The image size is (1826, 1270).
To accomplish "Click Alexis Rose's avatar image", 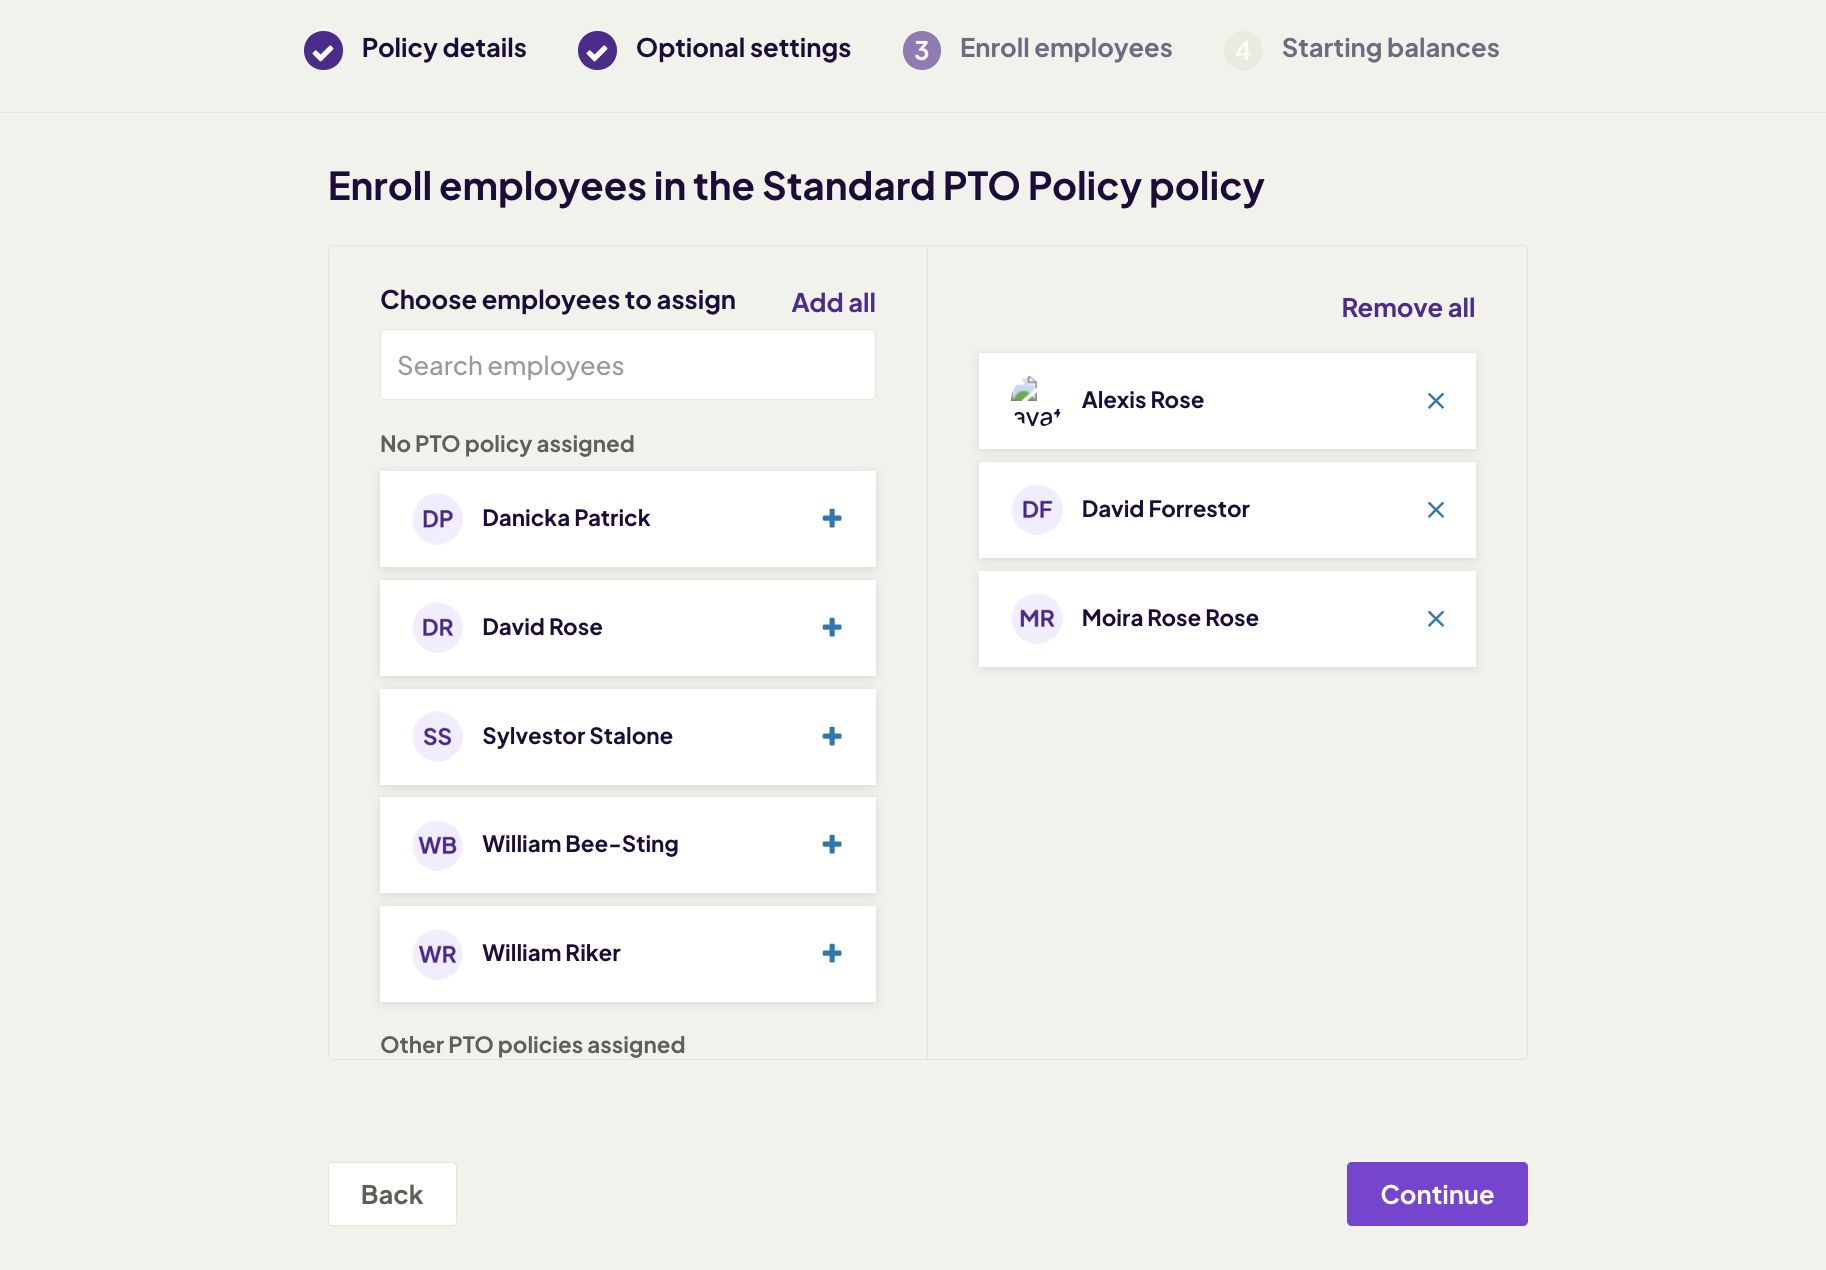I will [x=1037, y=400].
